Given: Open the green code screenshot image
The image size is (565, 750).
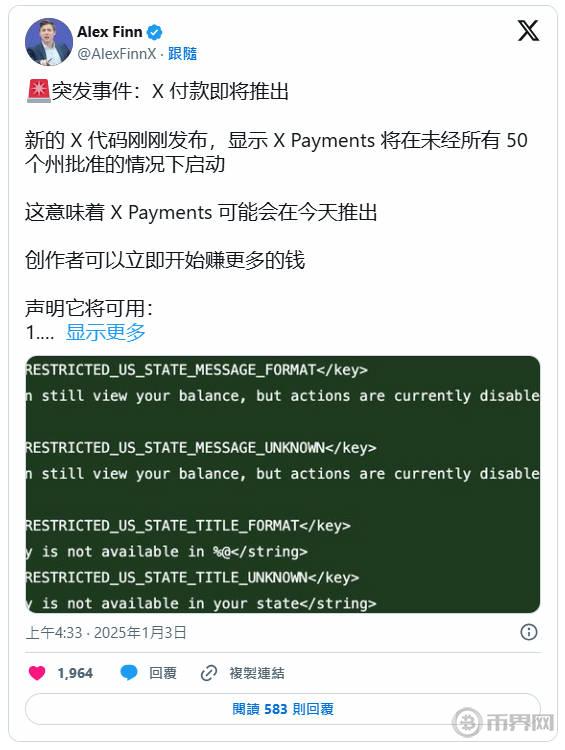Looking at the screenshot, I should [283, 484].
